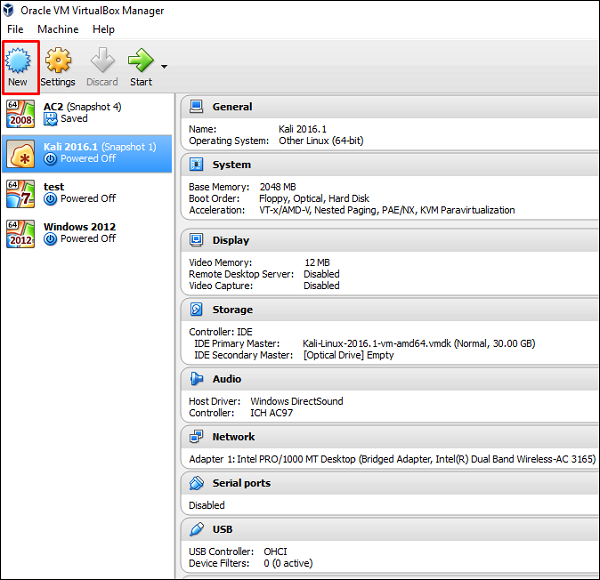The image size is (600, 580).
Task: Click the Storage section disk icon
Action: click(196, 310)
